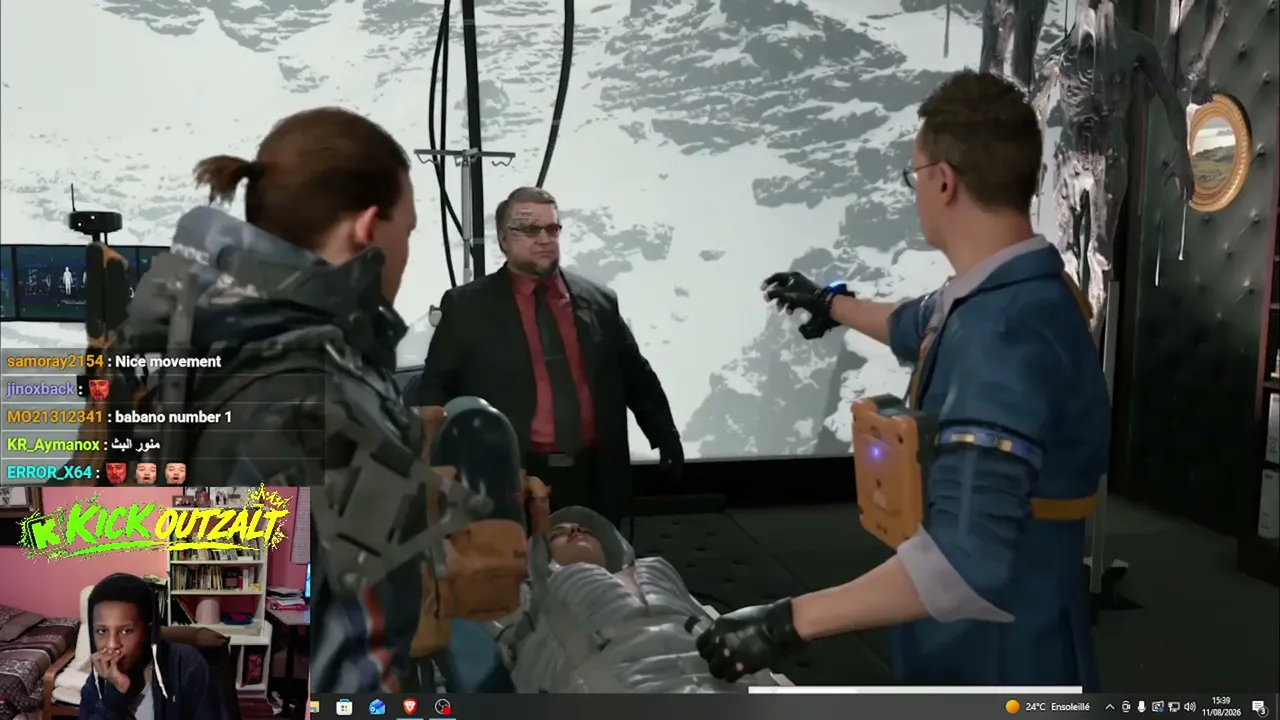Click the 24°C Ensoleillé weather text
This screenshot has width=1280, height=720.
(1057, 707)
